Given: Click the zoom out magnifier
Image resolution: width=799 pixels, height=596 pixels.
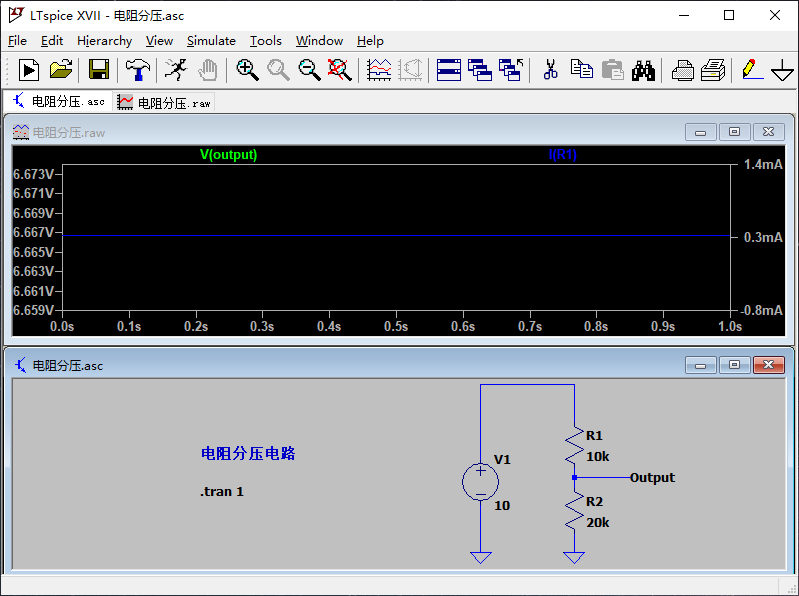Looking at the screenshot, I should (x=309, y=69).
